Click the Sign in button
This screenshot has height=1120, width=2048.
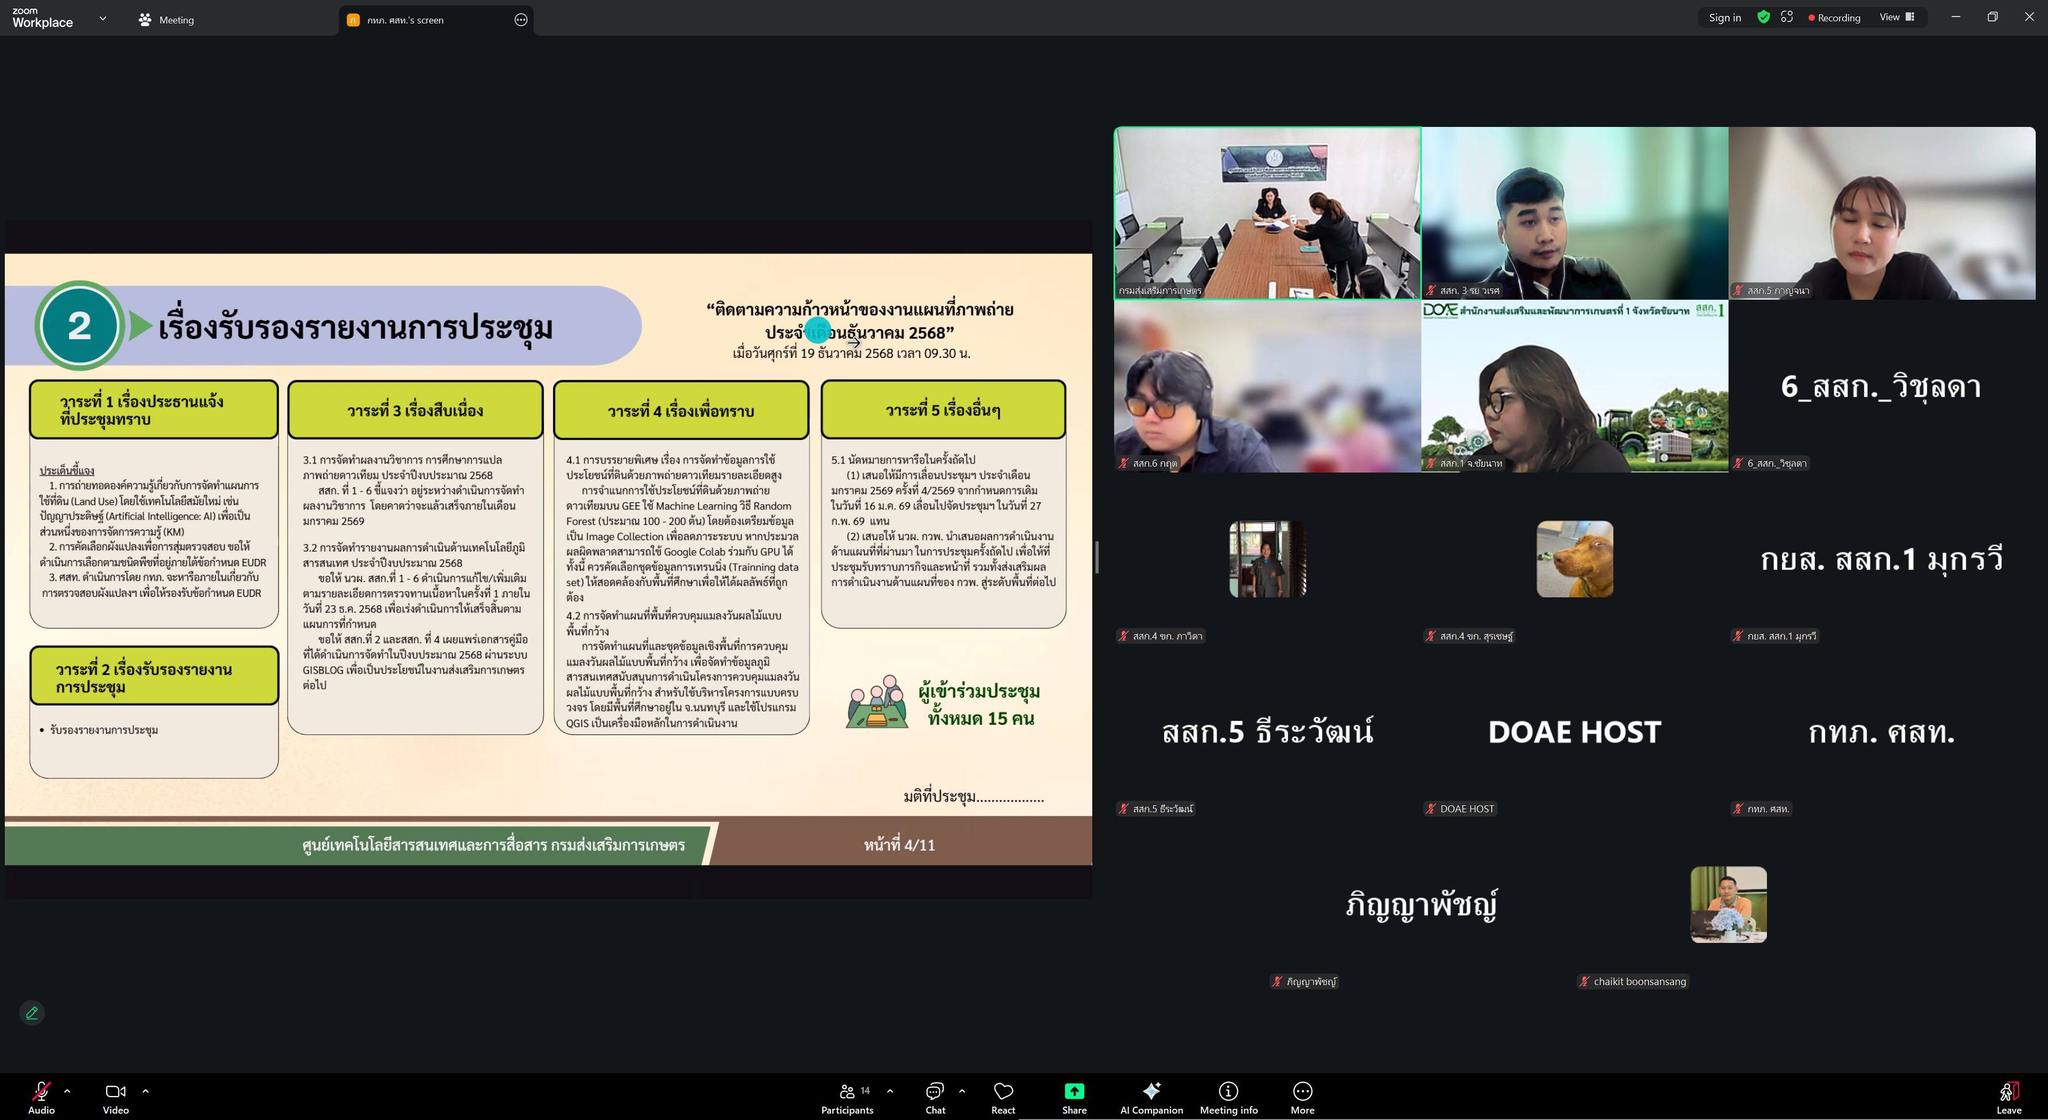pyautogui.click(x=1724, y=17)
